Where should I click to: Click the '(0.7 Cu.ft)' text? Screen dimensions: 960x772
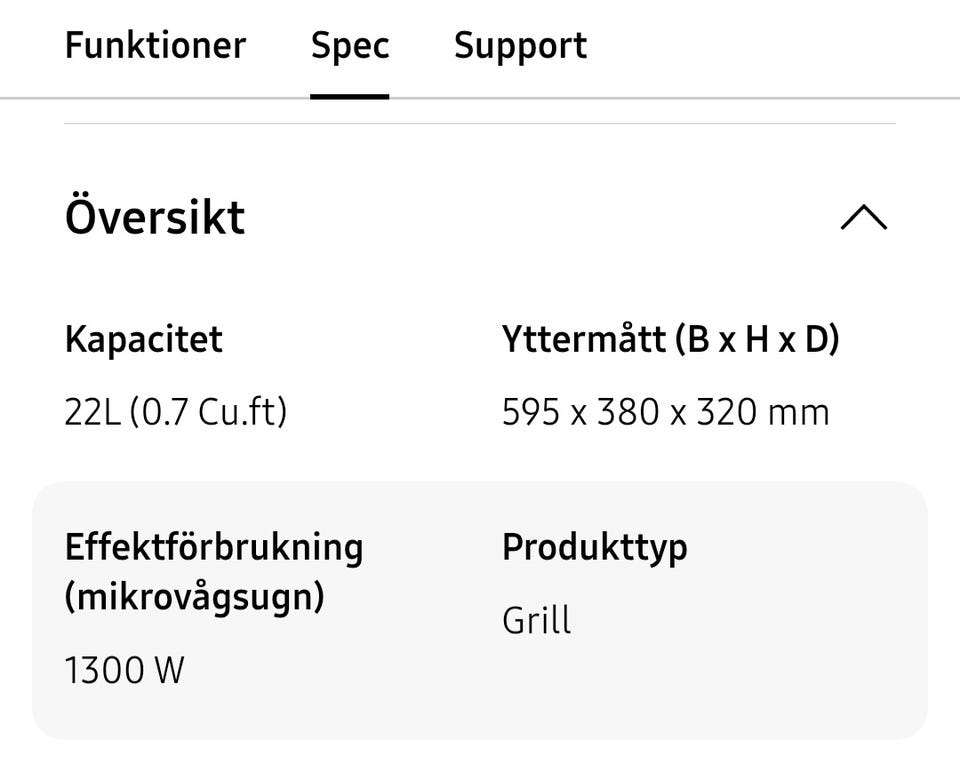(x=208, y=412)
